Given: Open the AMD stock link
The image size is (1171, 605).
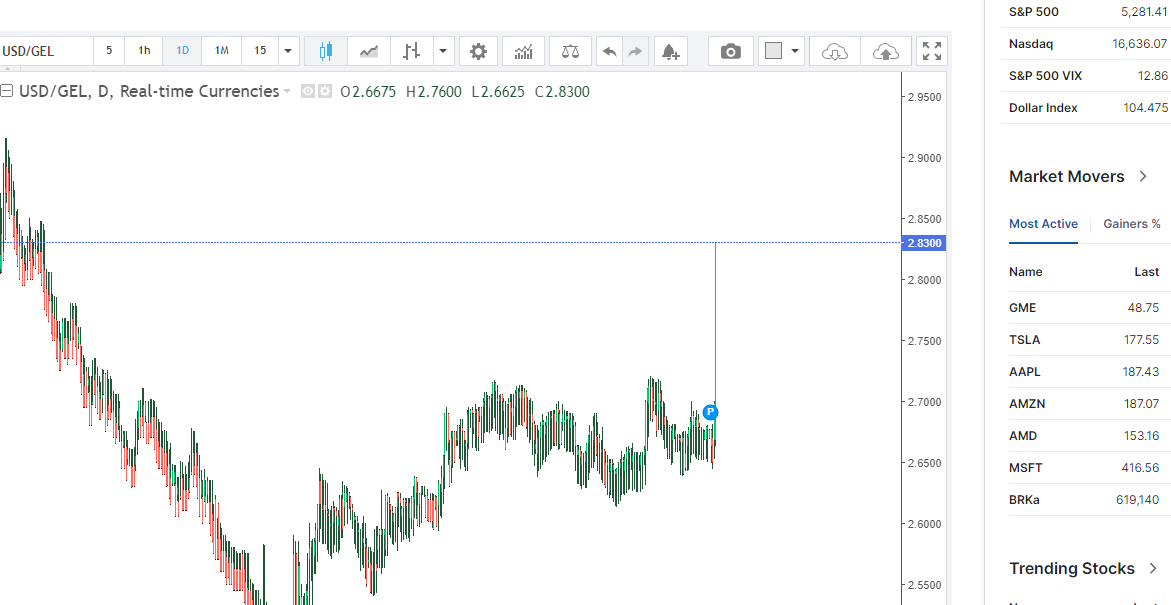Looking at the screenshot, I should point(1023,436).
